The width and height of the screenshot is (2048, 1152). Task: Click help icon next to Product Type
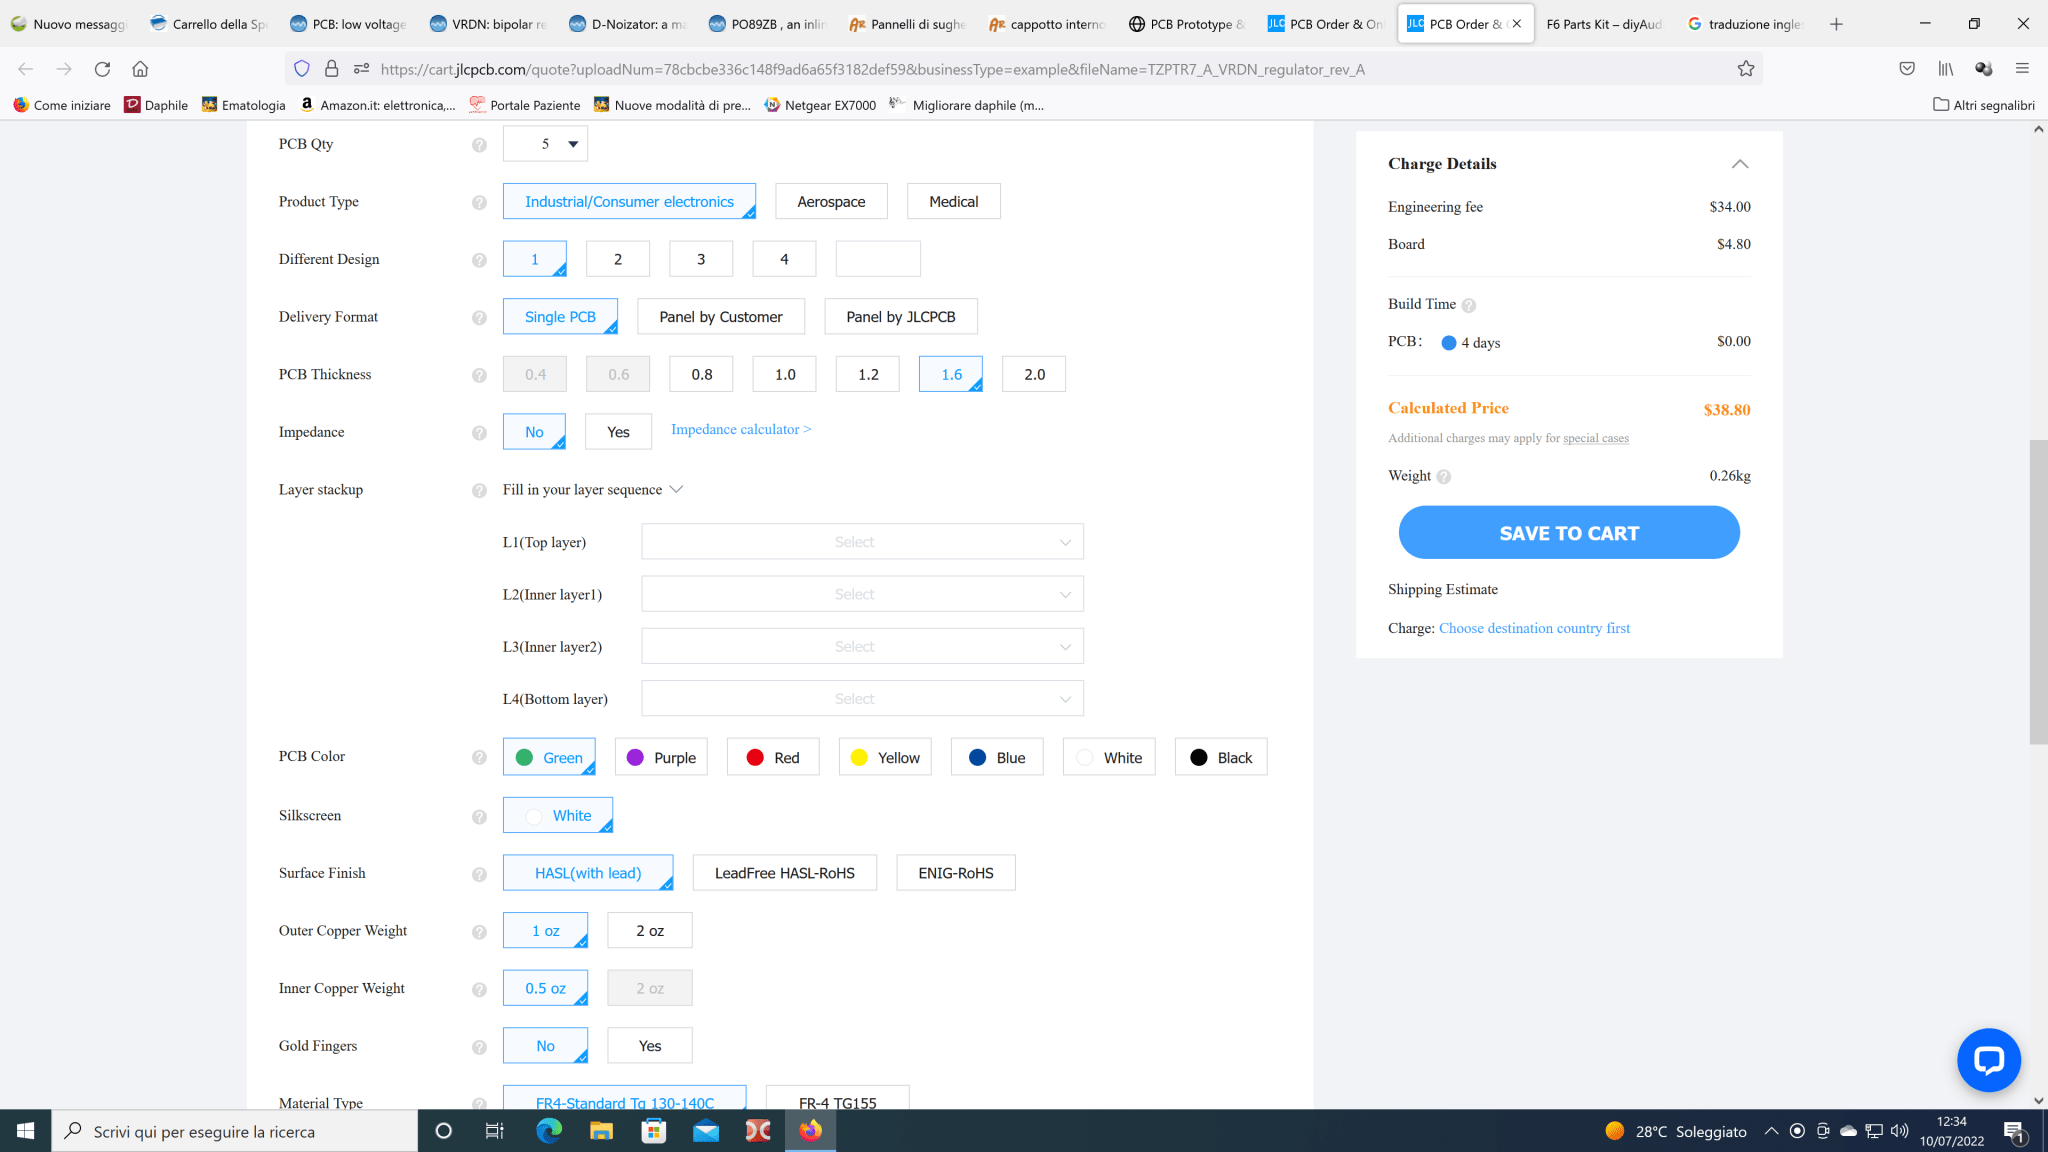[479, 203]
